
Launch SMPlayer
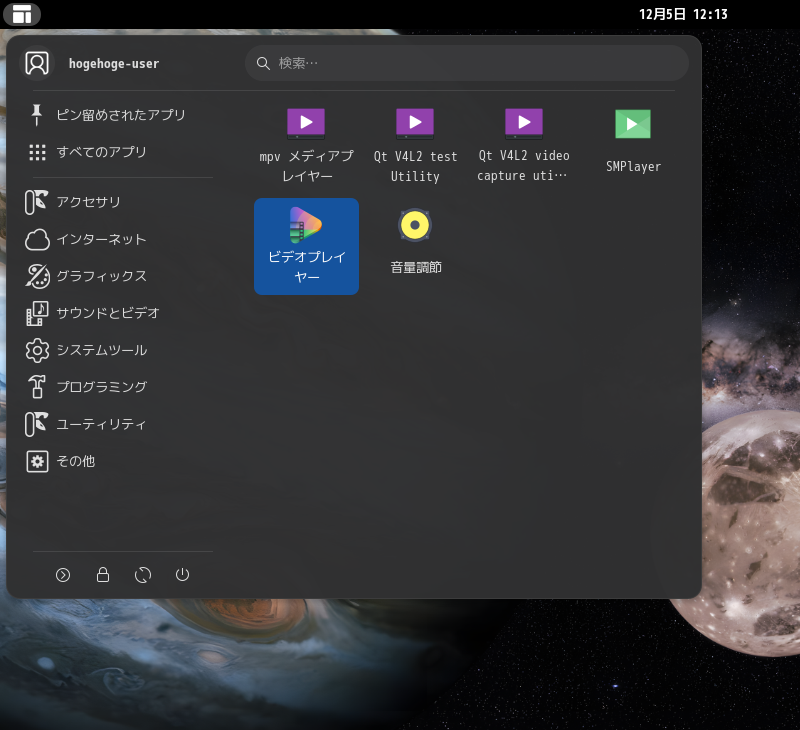[x=633, y=145]
